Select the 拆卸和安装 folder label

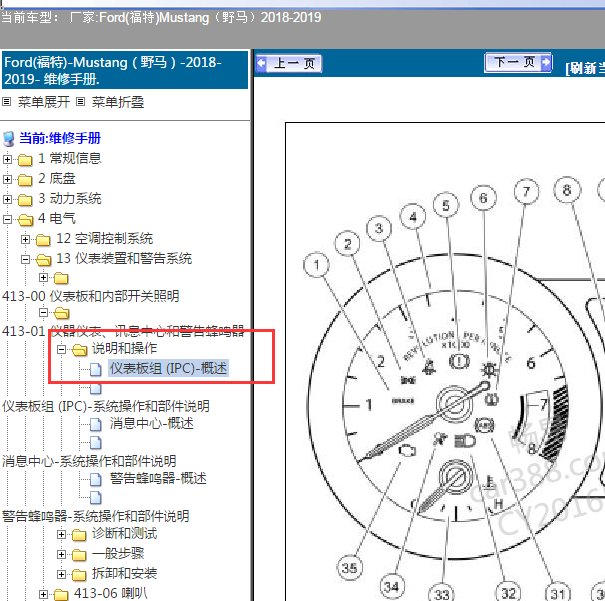[124, 574]
